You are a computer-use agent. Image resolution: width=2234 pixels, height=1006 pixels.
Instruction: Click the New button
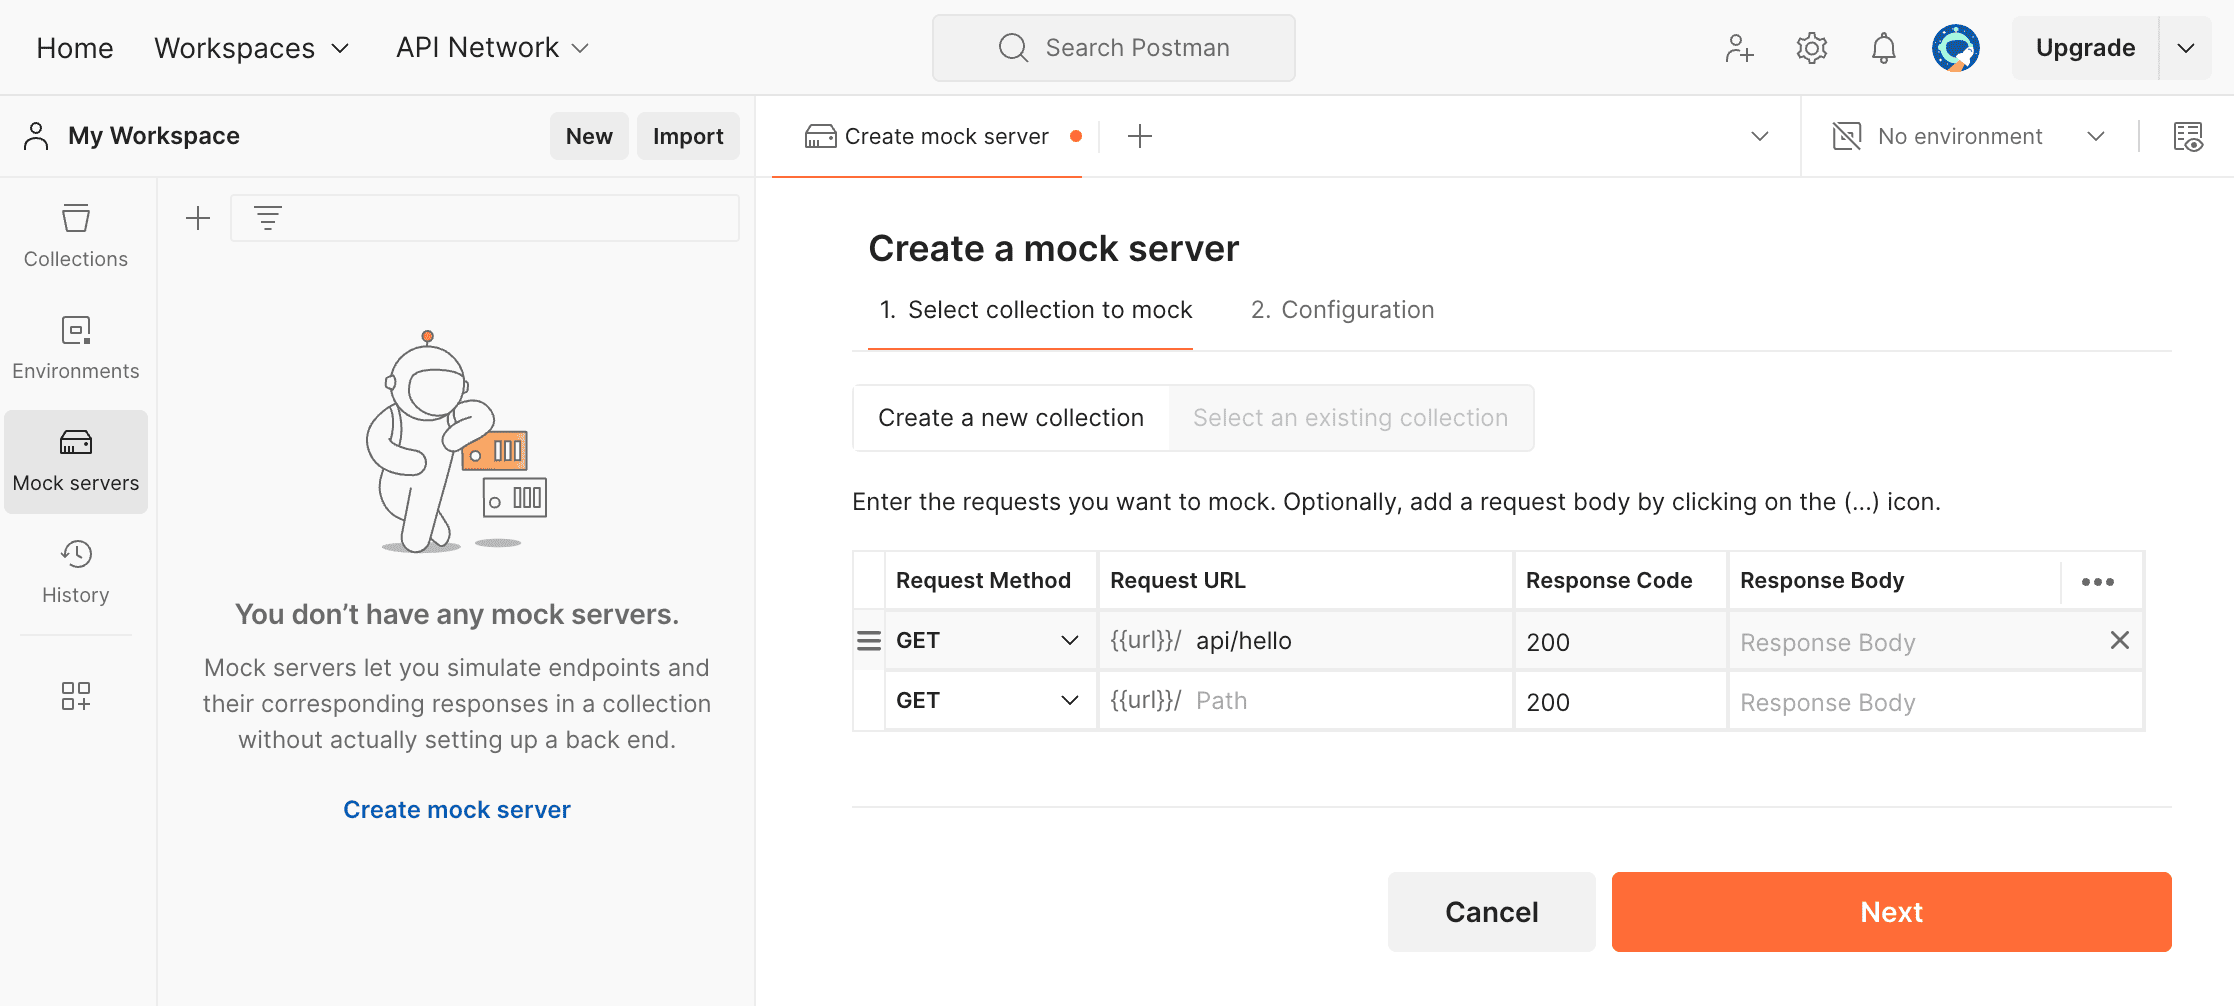point(589,136)
